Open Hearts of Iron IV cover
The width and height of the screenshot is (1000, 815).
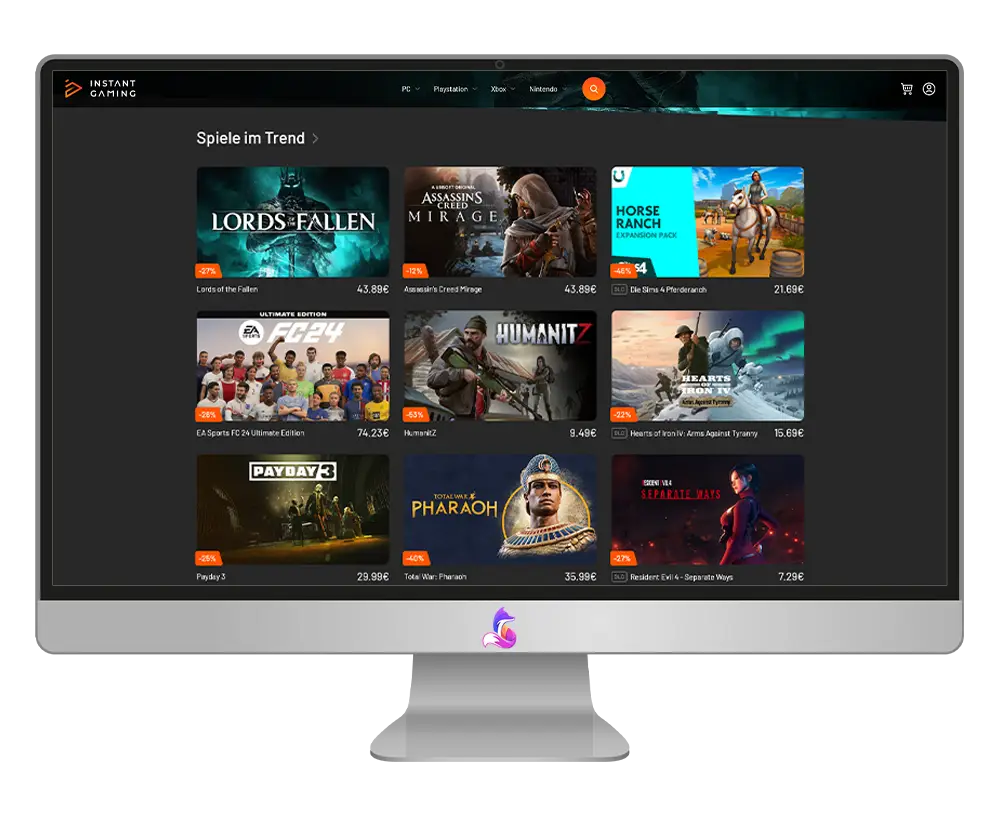[707, 365]
